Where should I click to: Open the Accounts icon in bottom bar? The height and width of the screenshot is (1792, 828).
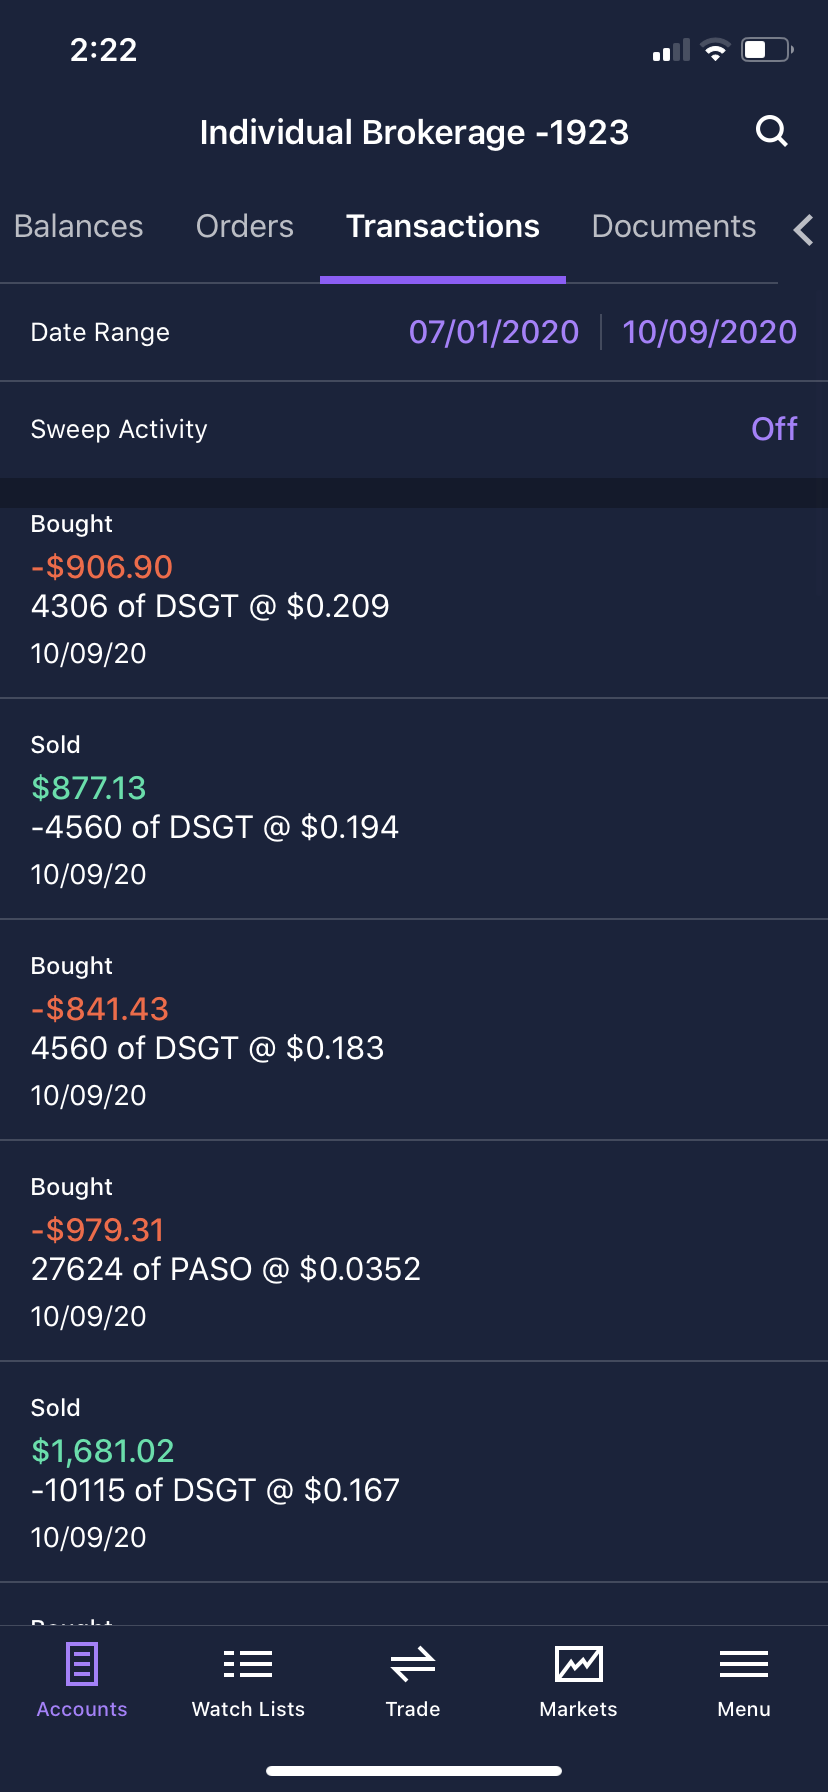(x=82, y=1665)
